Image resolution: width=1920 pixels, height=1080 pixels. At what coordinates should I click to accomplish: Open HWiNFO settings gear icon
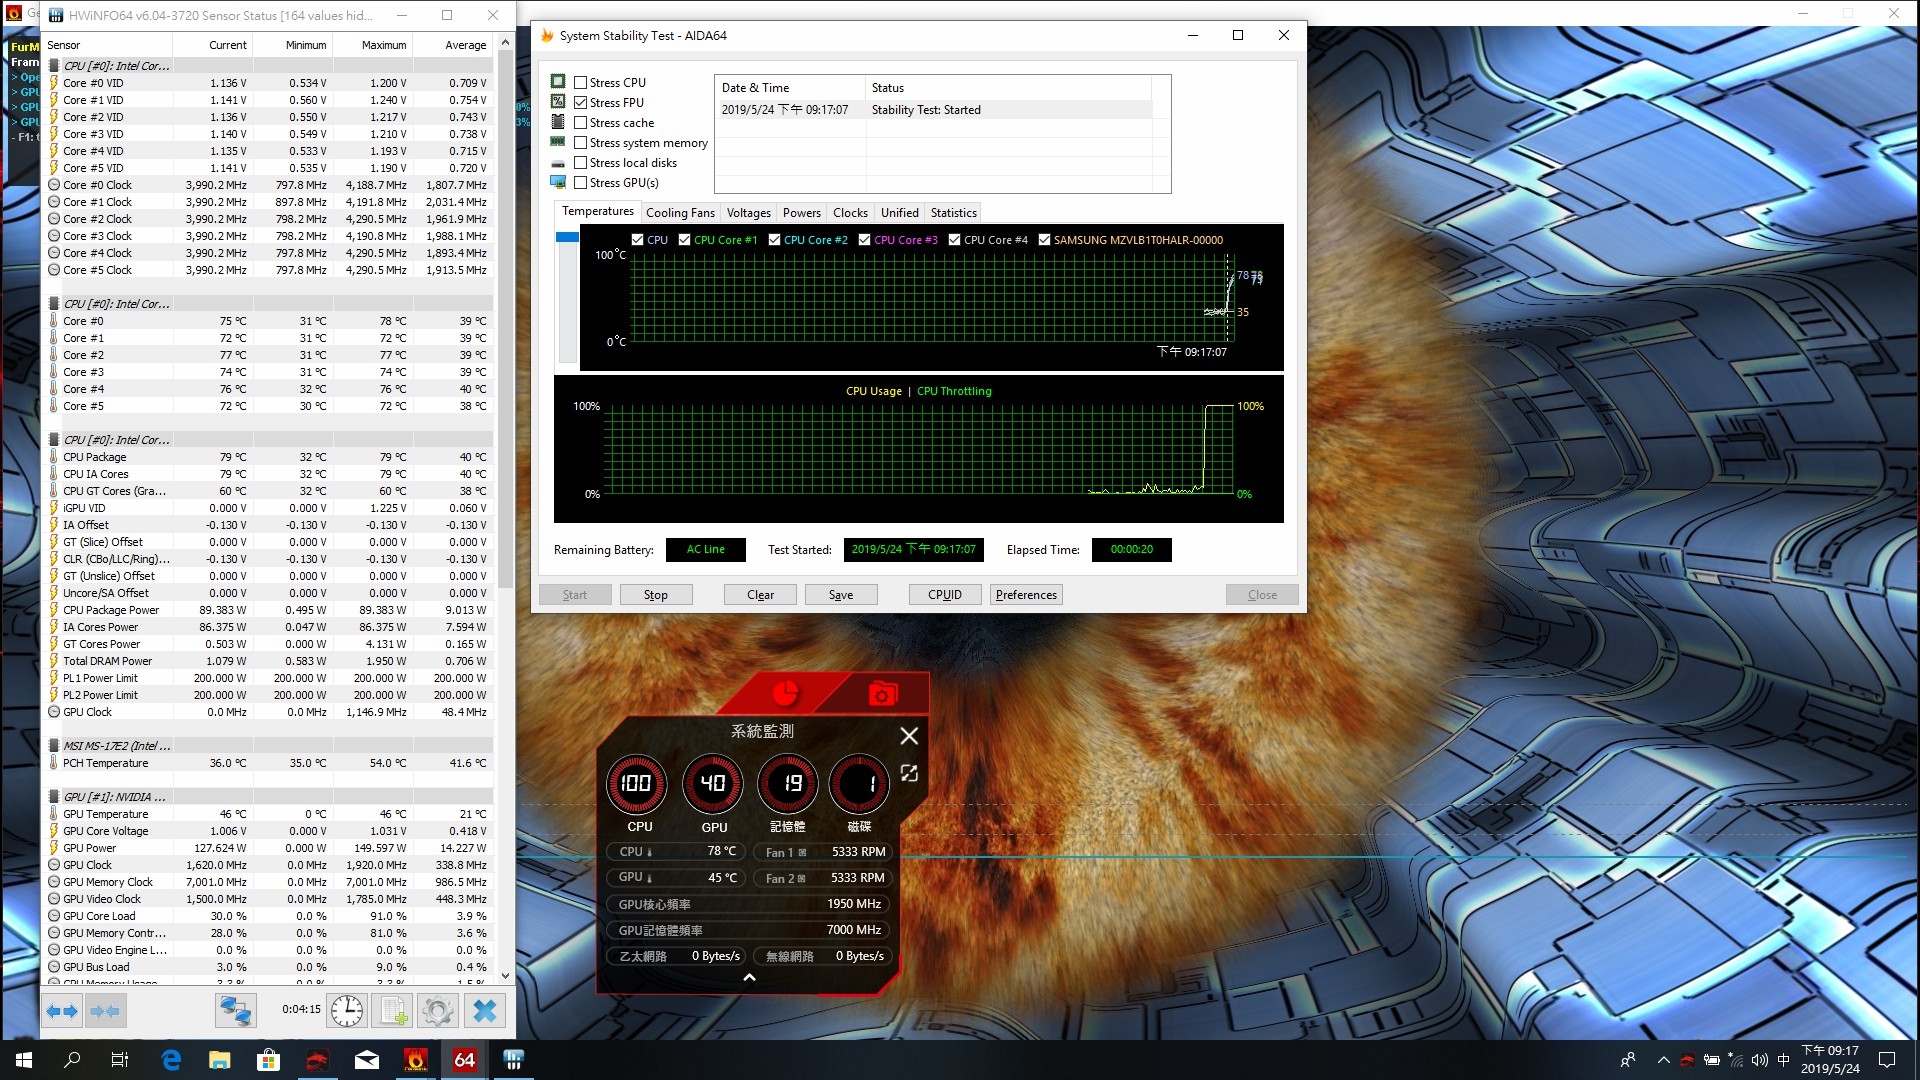[x=438, y=1010]
